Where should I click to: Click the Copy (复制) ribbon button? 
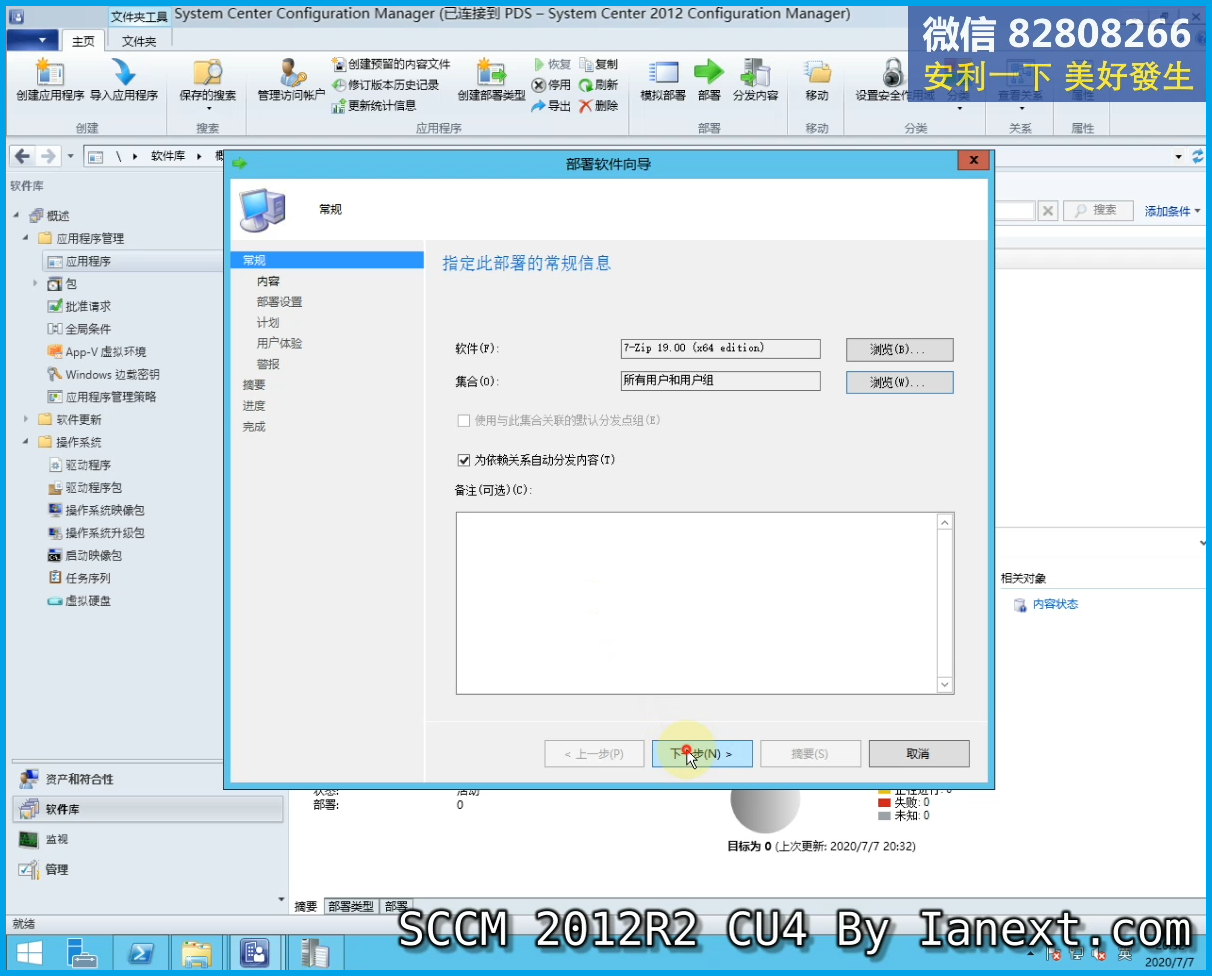pos(599,64)
